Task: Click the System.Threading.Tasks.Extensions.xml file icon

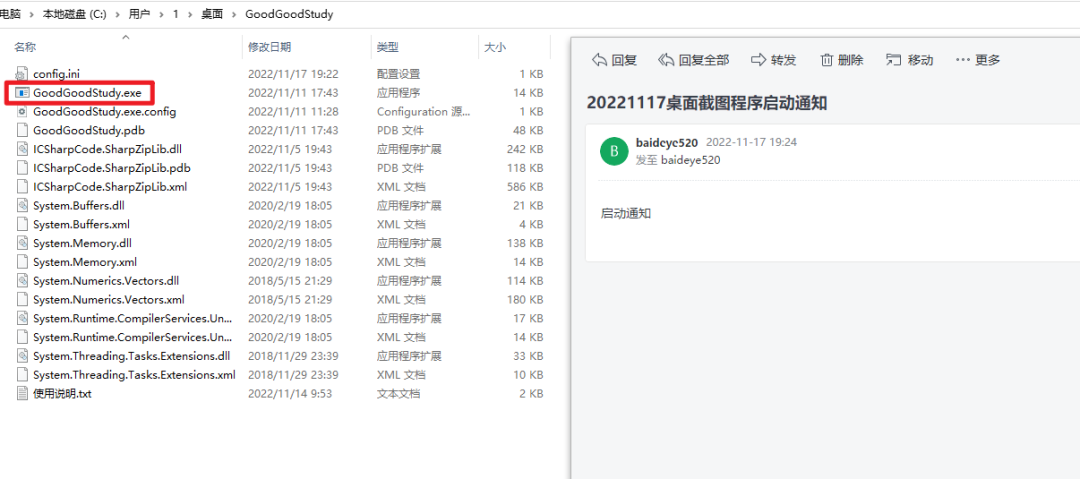Action: [x=21, y=375]
